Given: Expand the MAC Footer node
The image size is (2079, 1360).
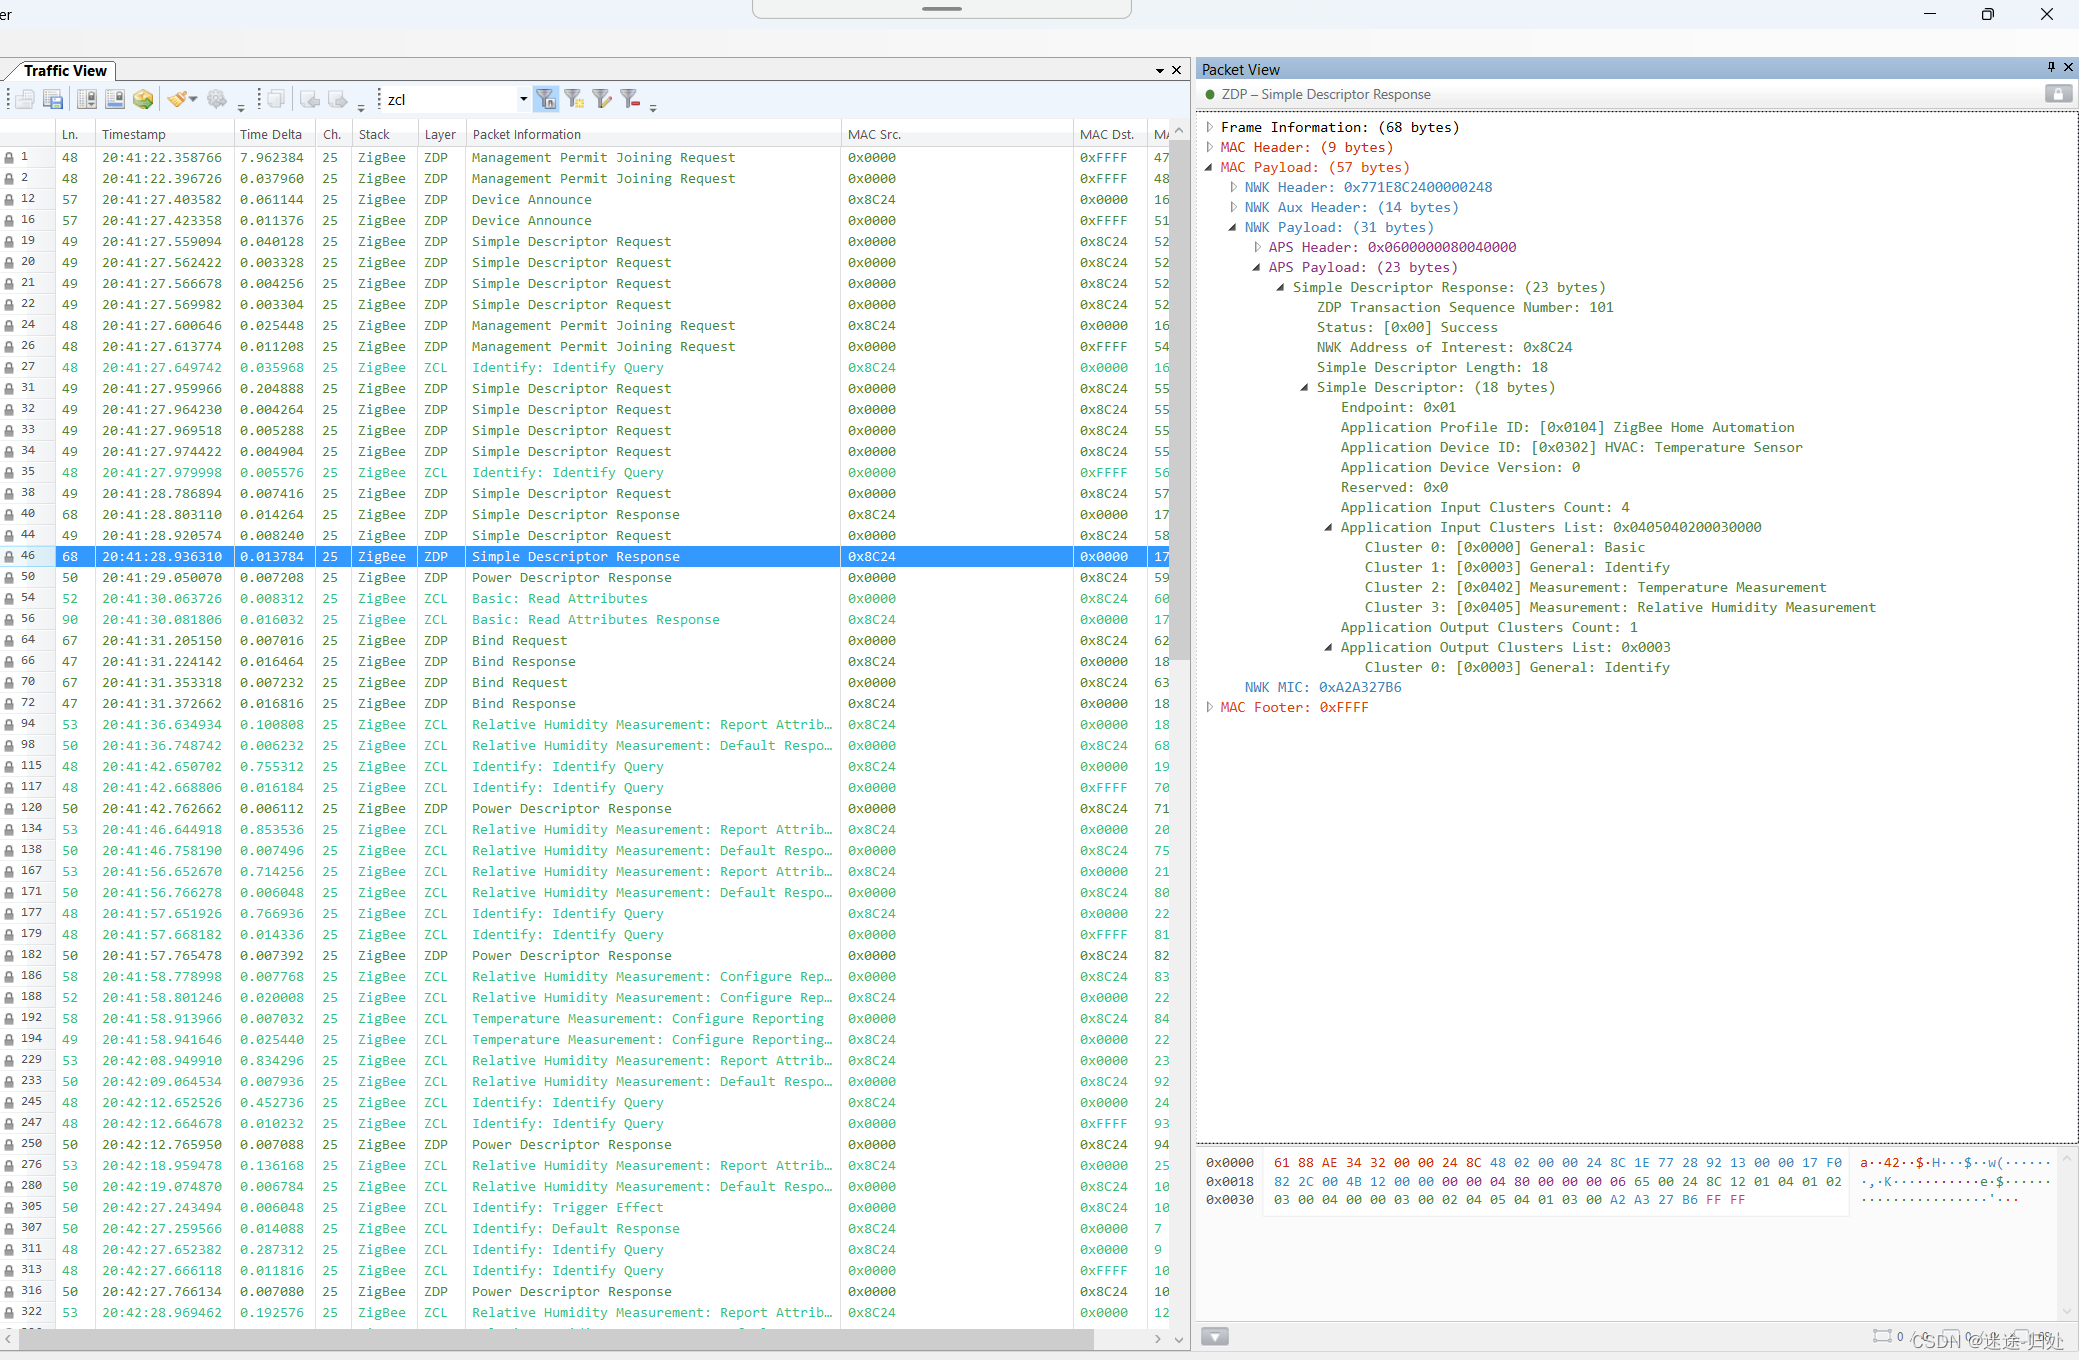Looking at the screenshot, I should point(1210,707).
